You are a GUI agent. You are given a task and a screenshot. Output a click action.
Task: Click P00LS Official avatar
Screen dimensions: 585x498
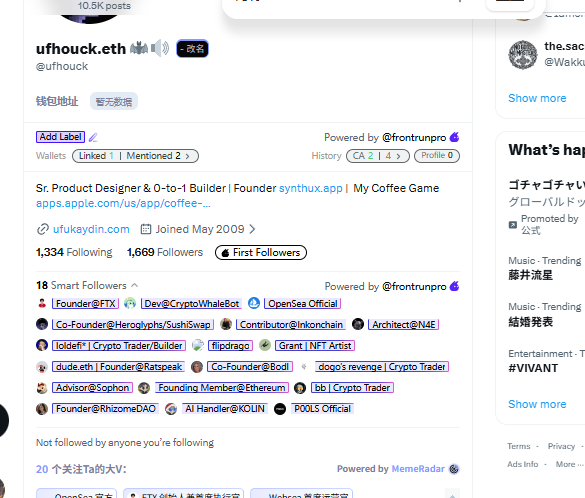pos(280,409)
